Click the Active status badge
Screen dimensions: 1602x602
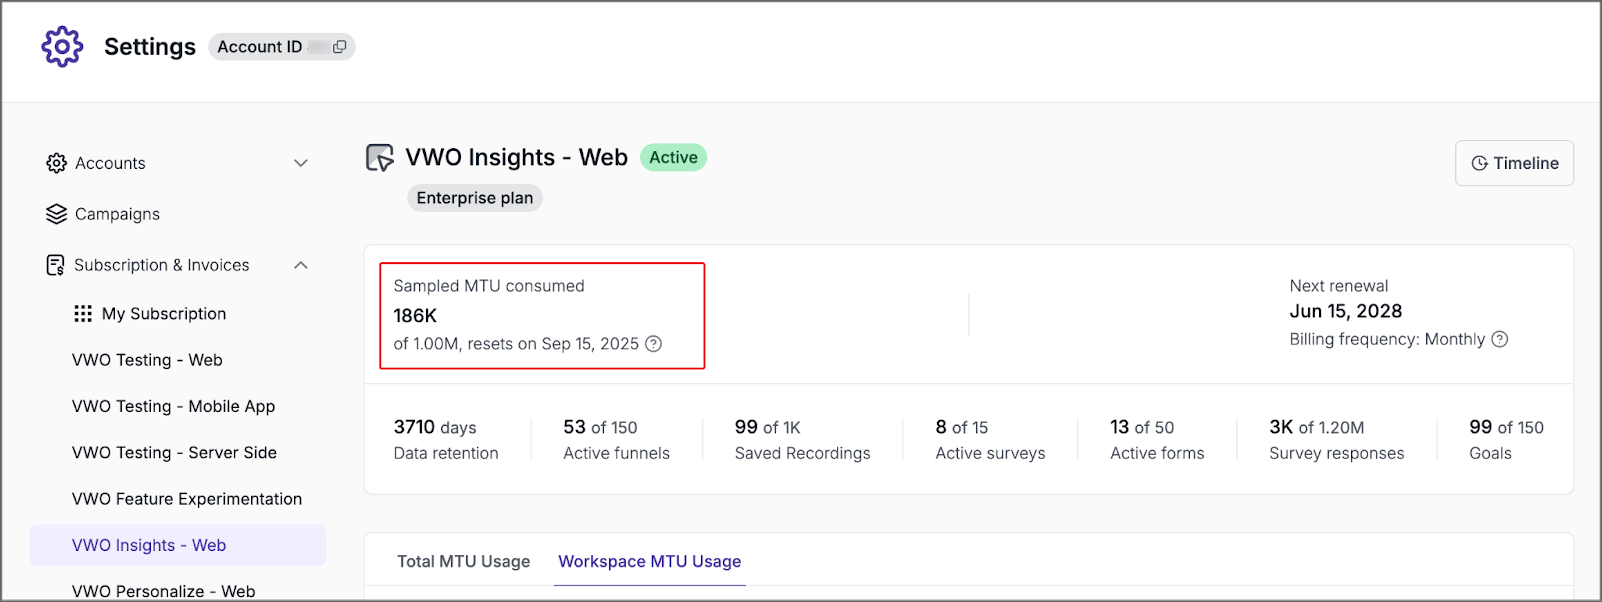[673, 157]
